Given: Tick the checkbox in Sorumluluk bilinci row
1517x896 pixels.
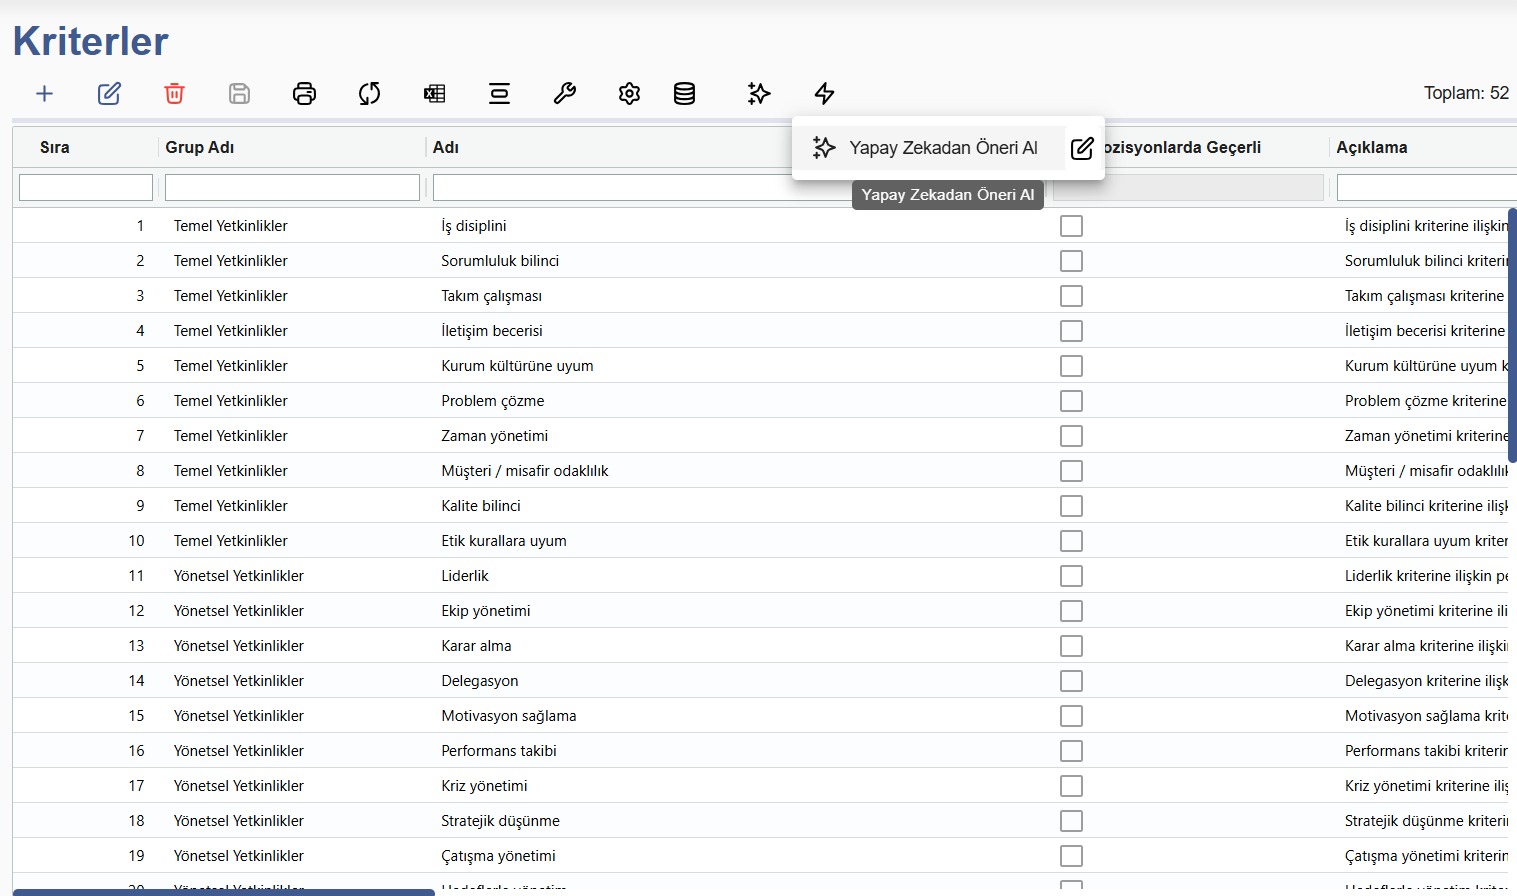Looking at the screenshot, I should pyautogui.click(x=1071, y=261).
